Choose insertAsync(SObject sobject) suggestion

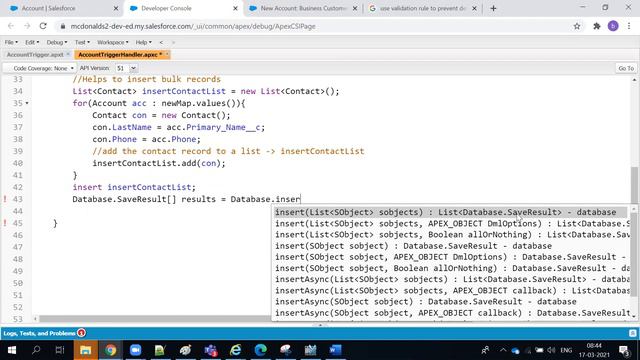[452, 302]
